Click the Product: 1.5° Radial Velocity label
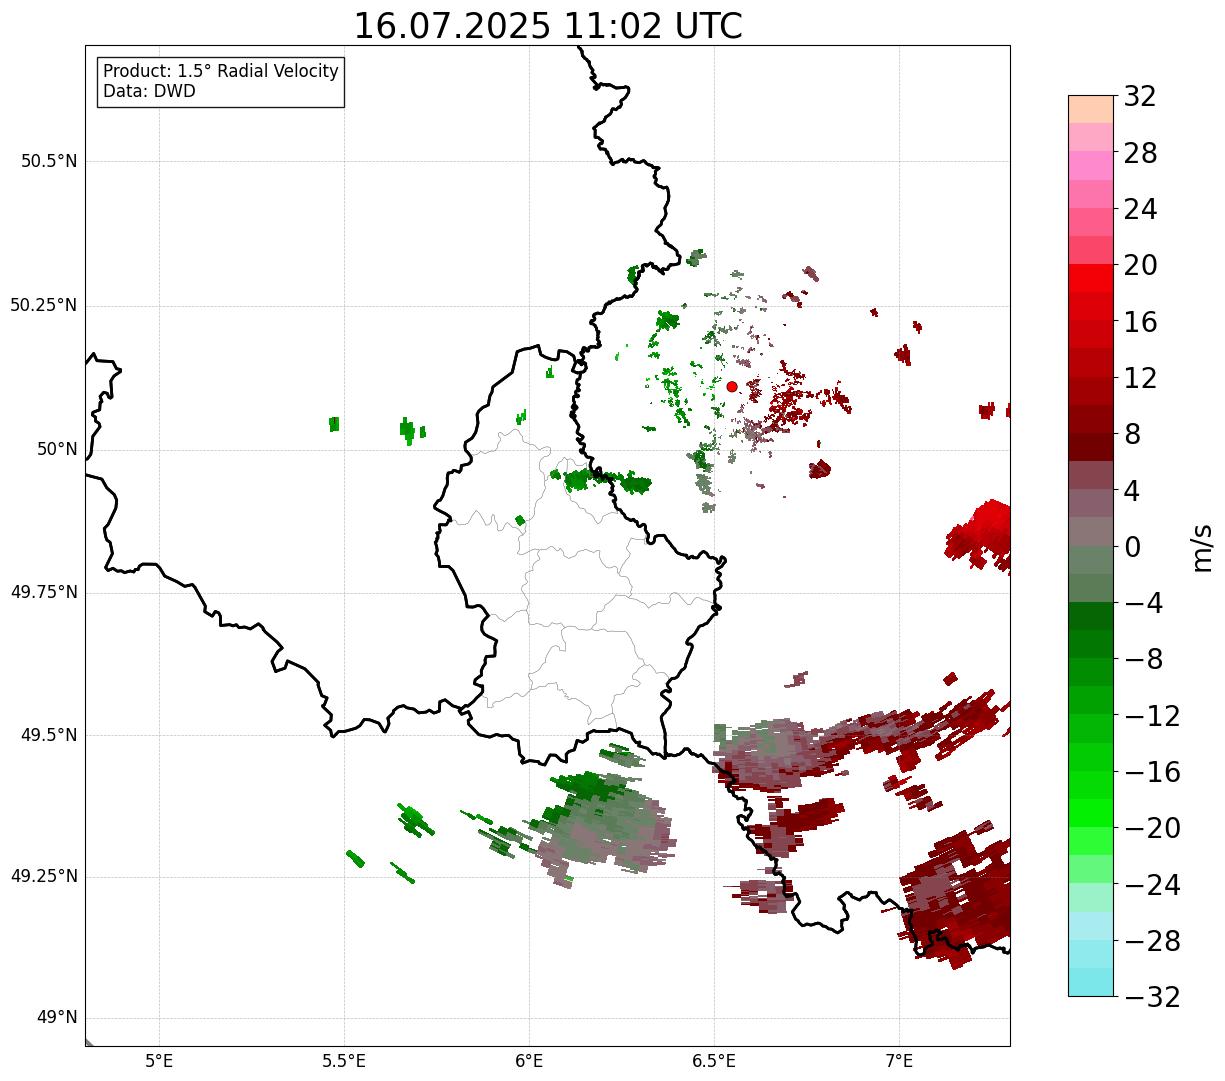1225x1081 pixels. coord(221,72)
